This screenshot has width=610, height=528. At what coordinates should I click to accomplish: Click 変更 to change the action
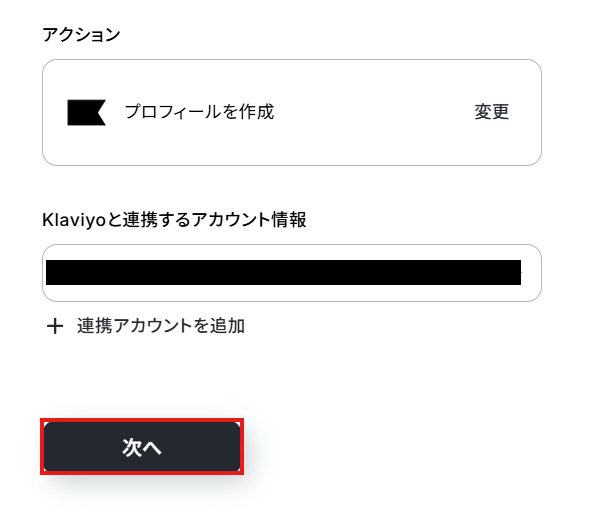[491, 112]
